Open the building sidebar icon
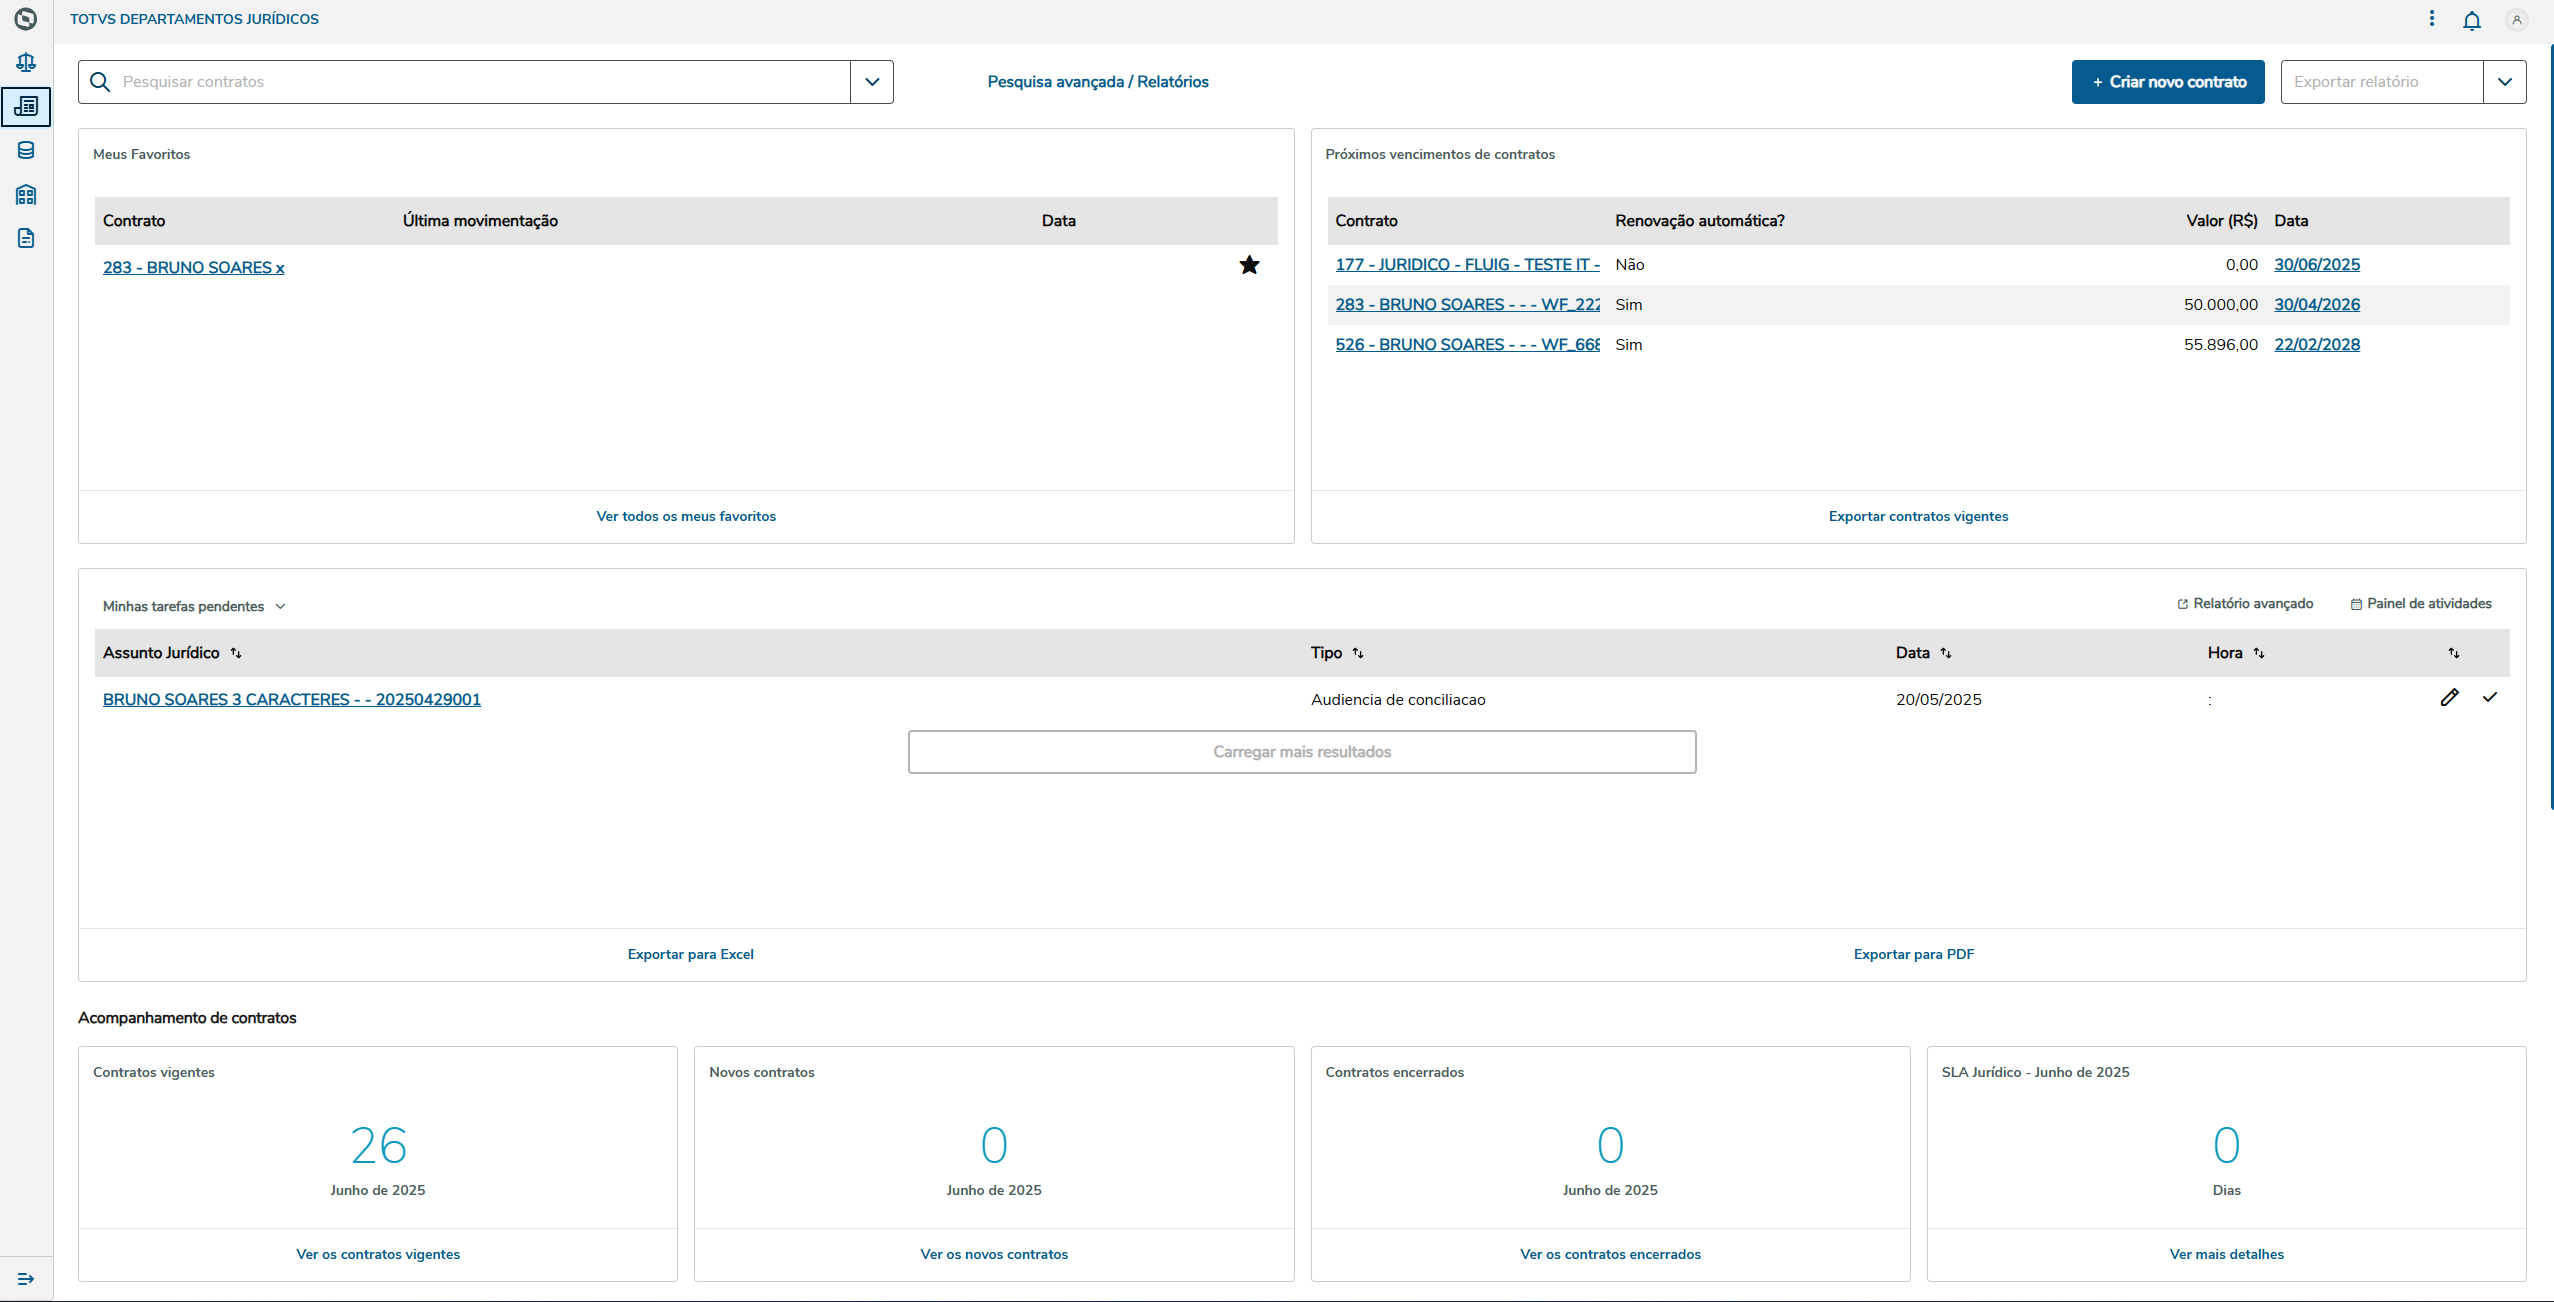 (26, 194)
